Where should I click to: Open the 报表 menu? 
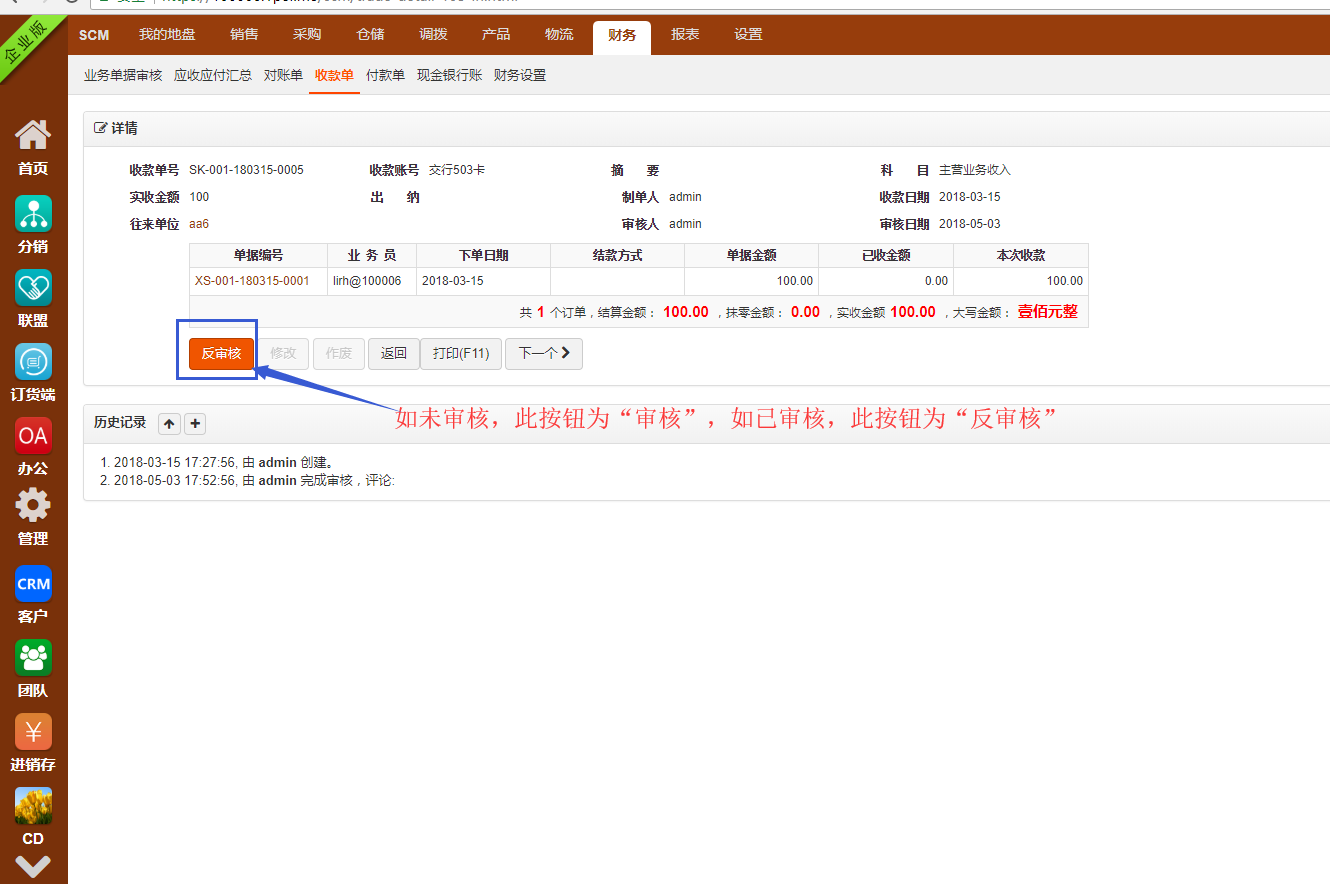(685, 35)
